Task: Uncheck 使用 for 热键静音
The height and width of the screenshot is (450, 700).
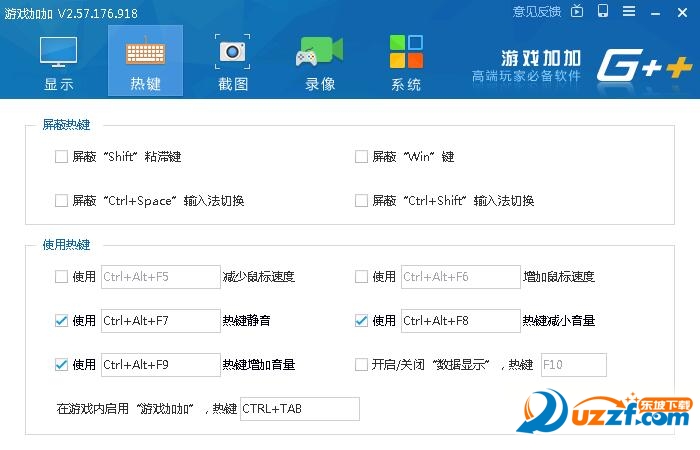Action: [x=61, y=321]
